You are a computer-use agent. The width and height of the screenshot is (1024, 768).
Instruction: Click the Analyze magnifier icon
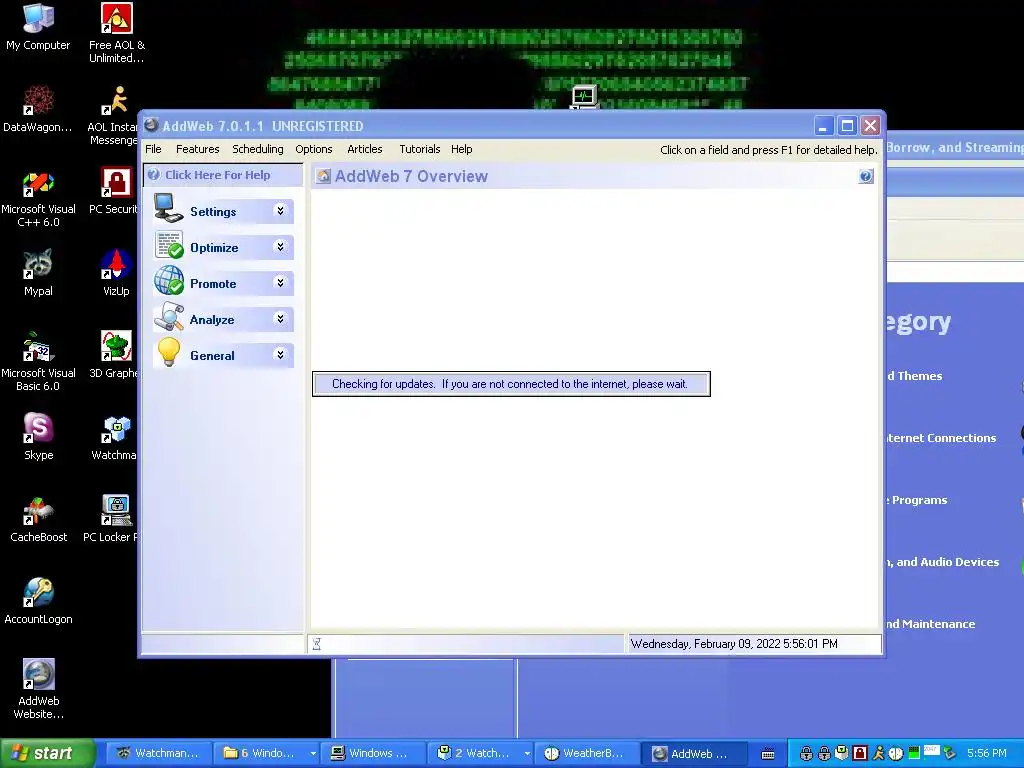click(x=168, y=317)
